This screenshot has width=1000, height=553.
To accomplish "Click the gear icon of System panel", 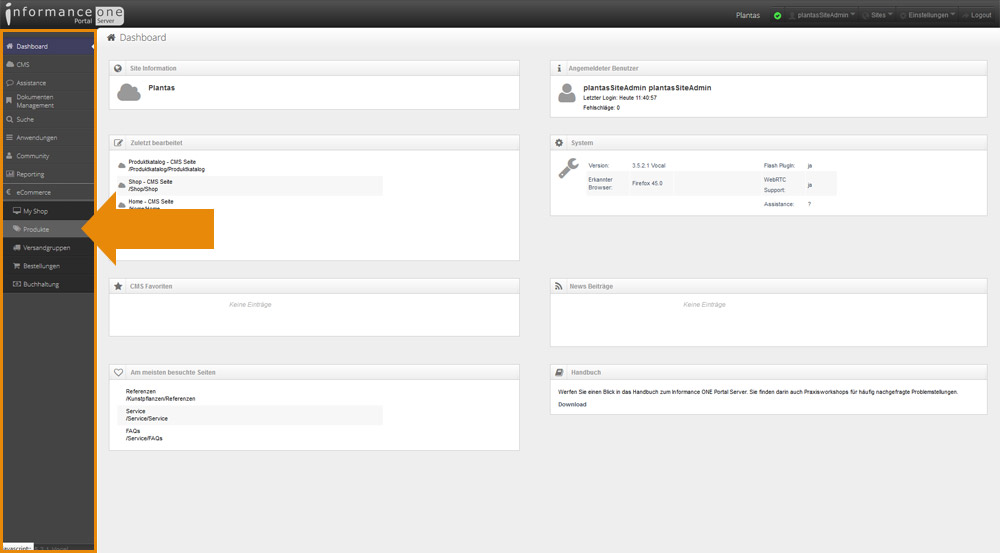I will coord(559,143).
